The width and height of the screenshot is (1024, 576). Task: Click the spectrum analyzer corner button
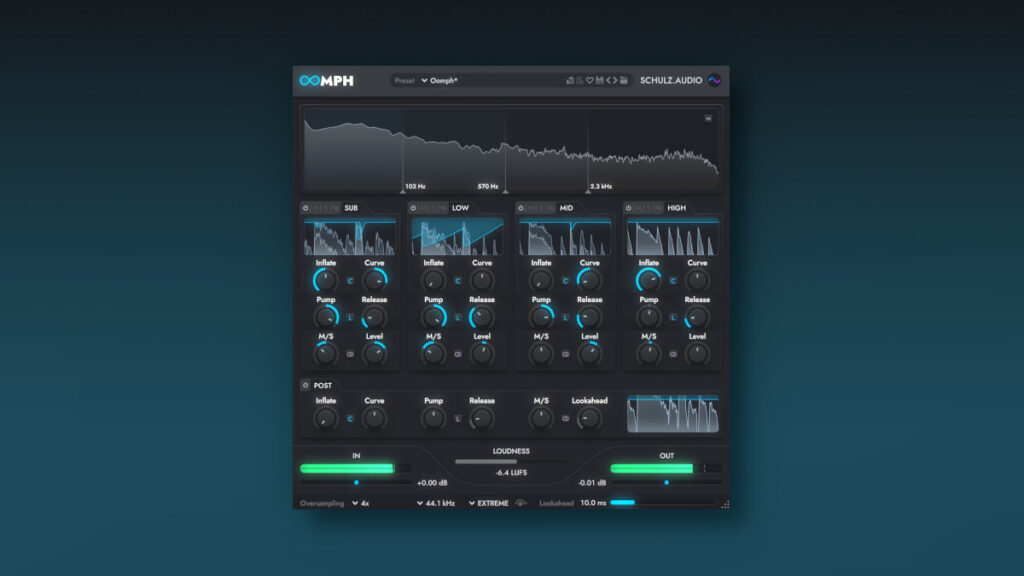pos(709,118)
